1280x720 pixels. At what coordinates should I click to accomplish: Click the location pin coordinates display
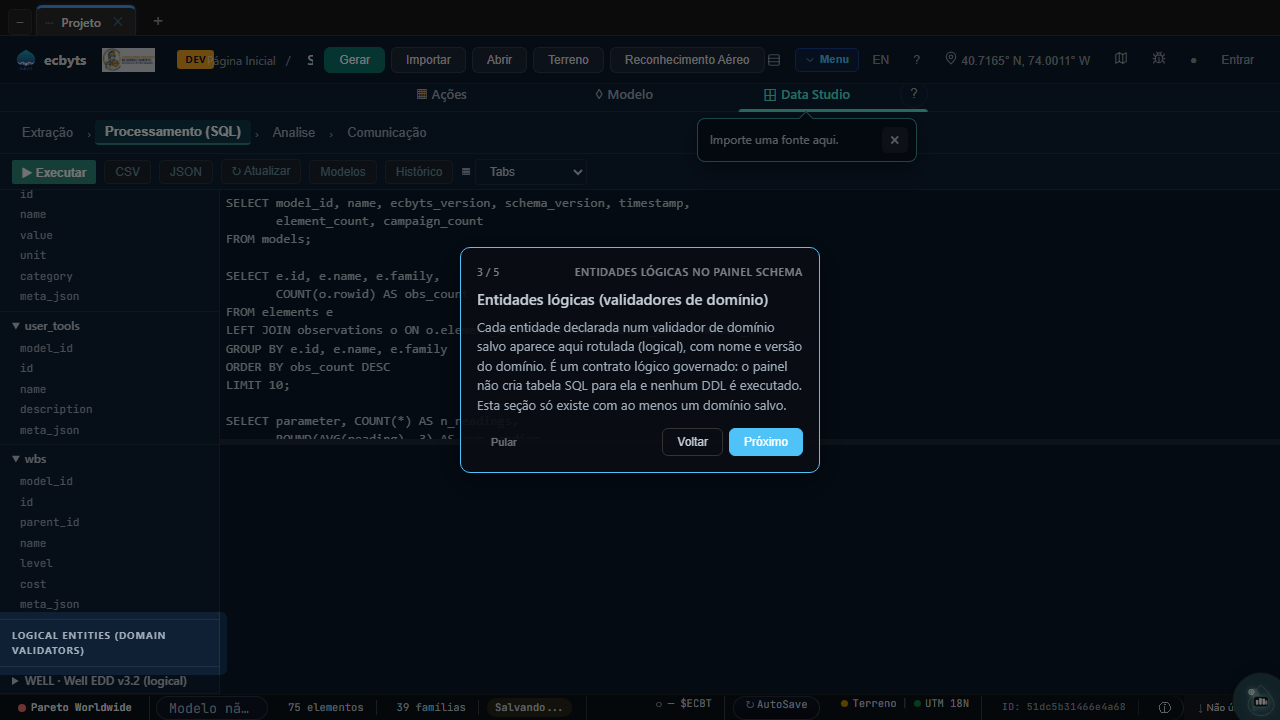1018,60
